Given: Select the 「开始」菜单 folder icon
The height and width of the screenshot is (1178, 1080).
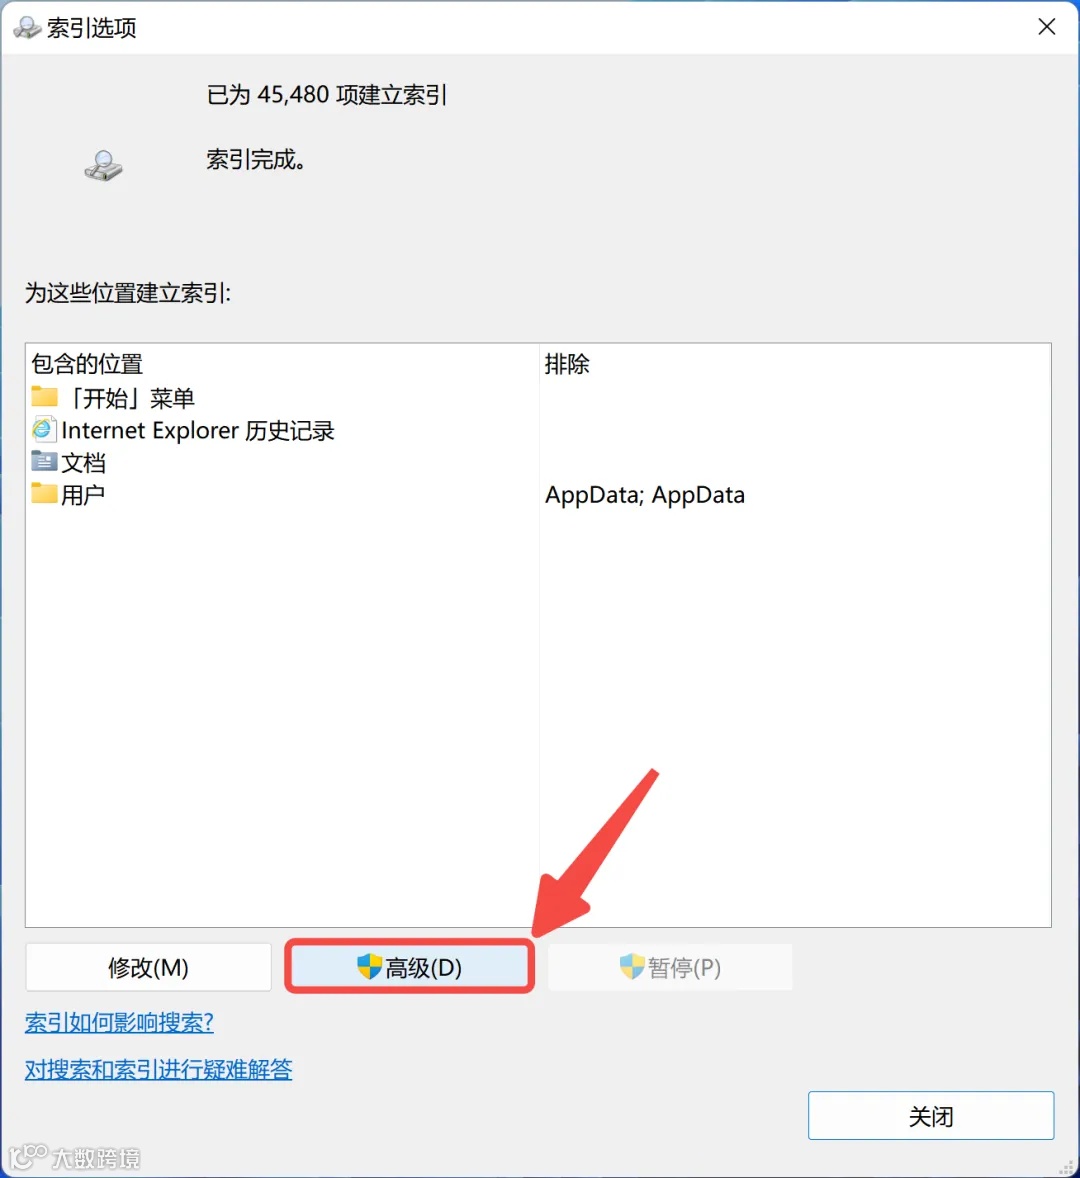Looking at the screenshot, I should point(44,396).
